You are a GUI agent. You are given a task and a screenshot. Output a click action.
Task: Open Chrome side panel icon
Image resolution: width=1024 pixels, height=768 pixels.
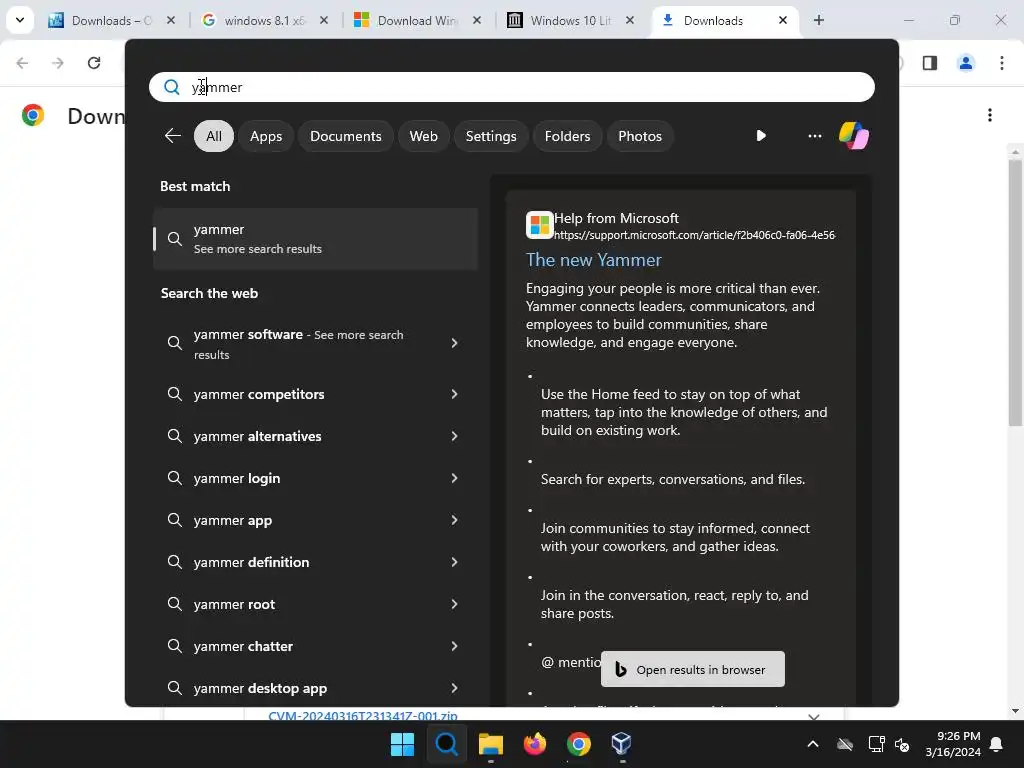930,63
